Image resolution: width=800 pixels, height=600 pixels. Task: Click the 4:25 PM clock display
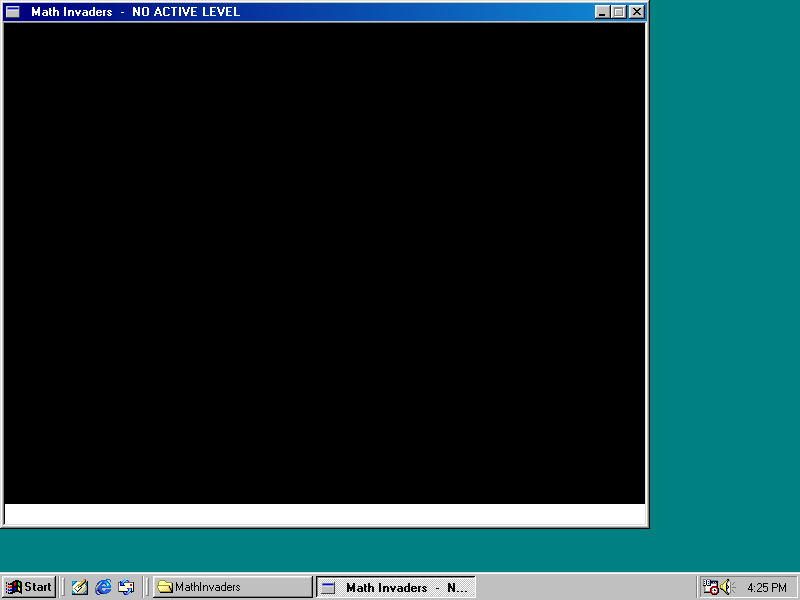(x=765, y=587)
